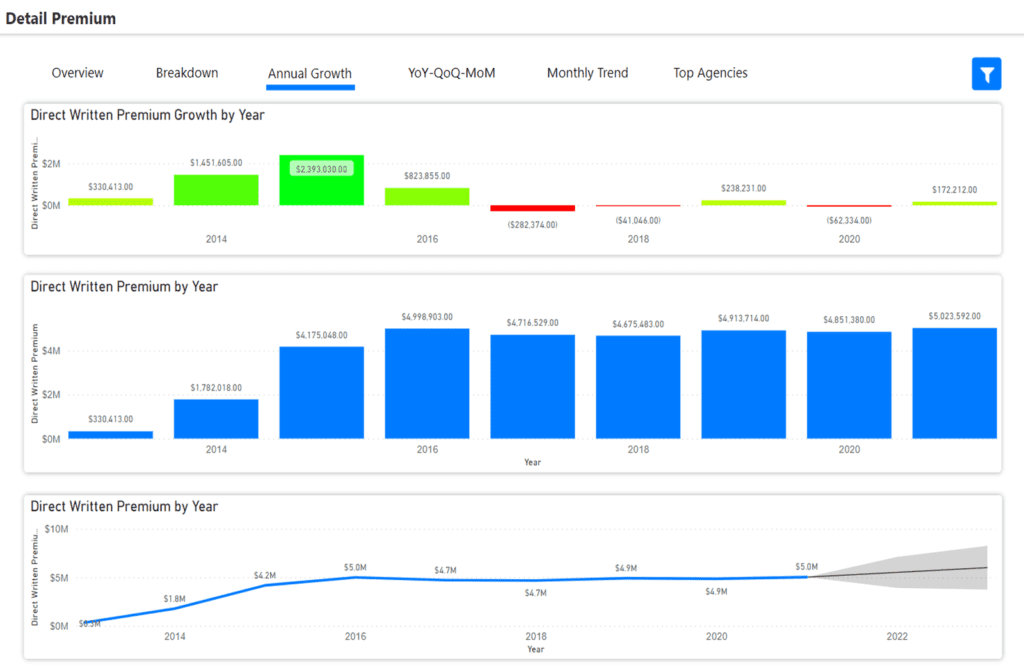The height and width of the screenshot is (672, 1024).
Task: Open the blue filter icon button
Action: [986, 74]
